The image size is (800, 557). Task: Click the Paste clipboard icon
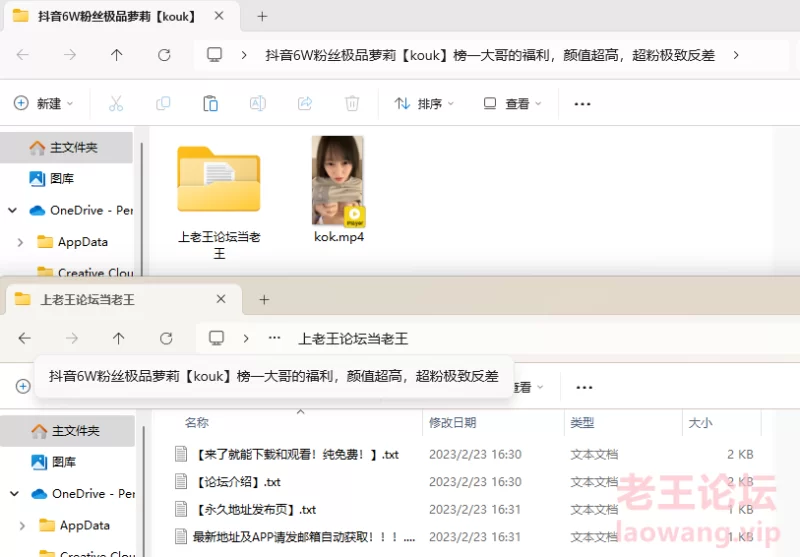[x=210, y=103]
